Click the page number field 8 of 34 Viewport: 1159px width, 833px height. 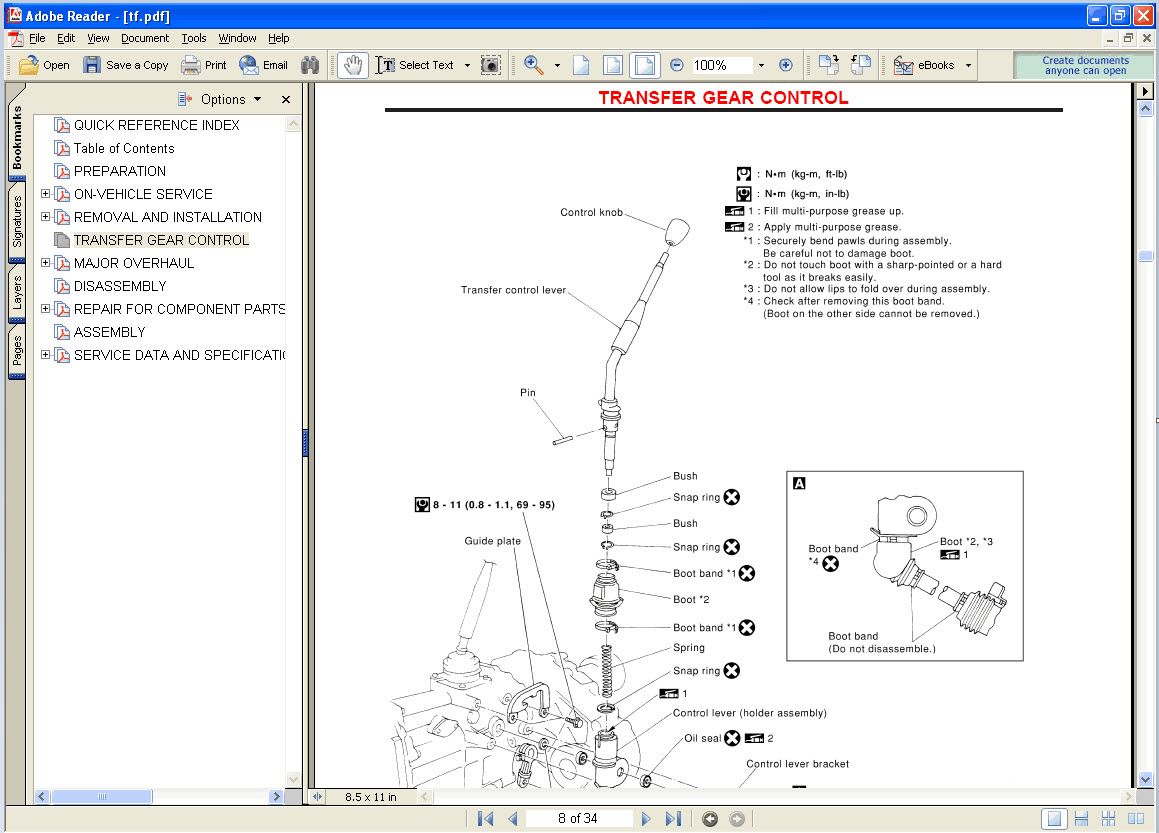pos(578,818)
